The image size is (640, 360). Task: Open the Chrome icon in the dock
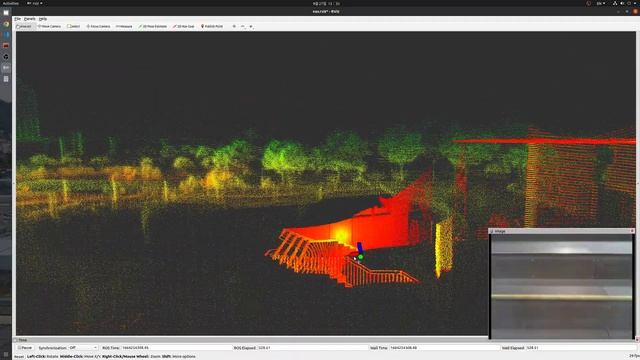(6, 24)
